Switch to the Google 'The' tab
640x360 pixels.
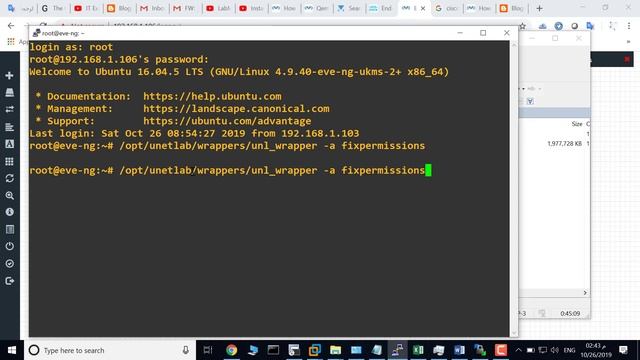[53, 8]
